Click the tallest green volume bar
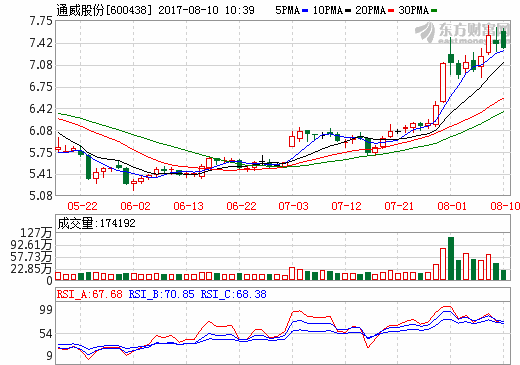This screenshot has width=520, height=365. click(451, 258)
